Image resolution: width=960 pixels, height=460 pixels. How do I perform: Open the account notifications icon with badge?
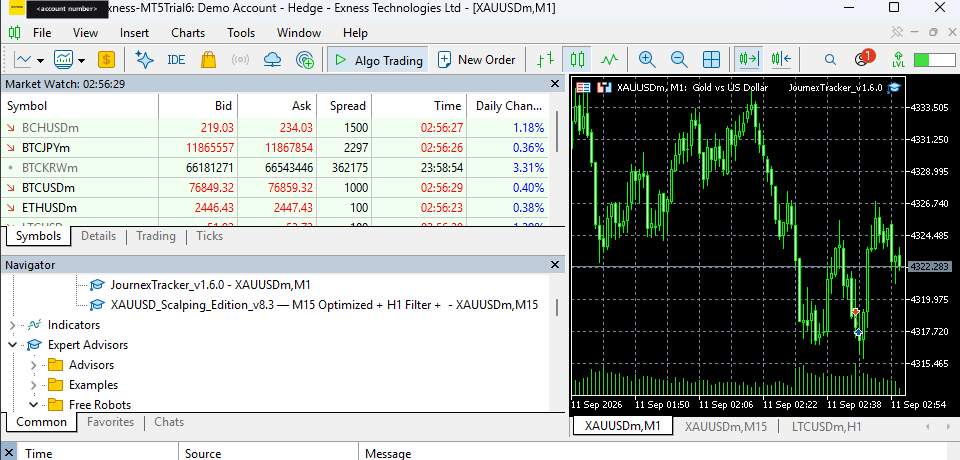(x=864, y=59)
